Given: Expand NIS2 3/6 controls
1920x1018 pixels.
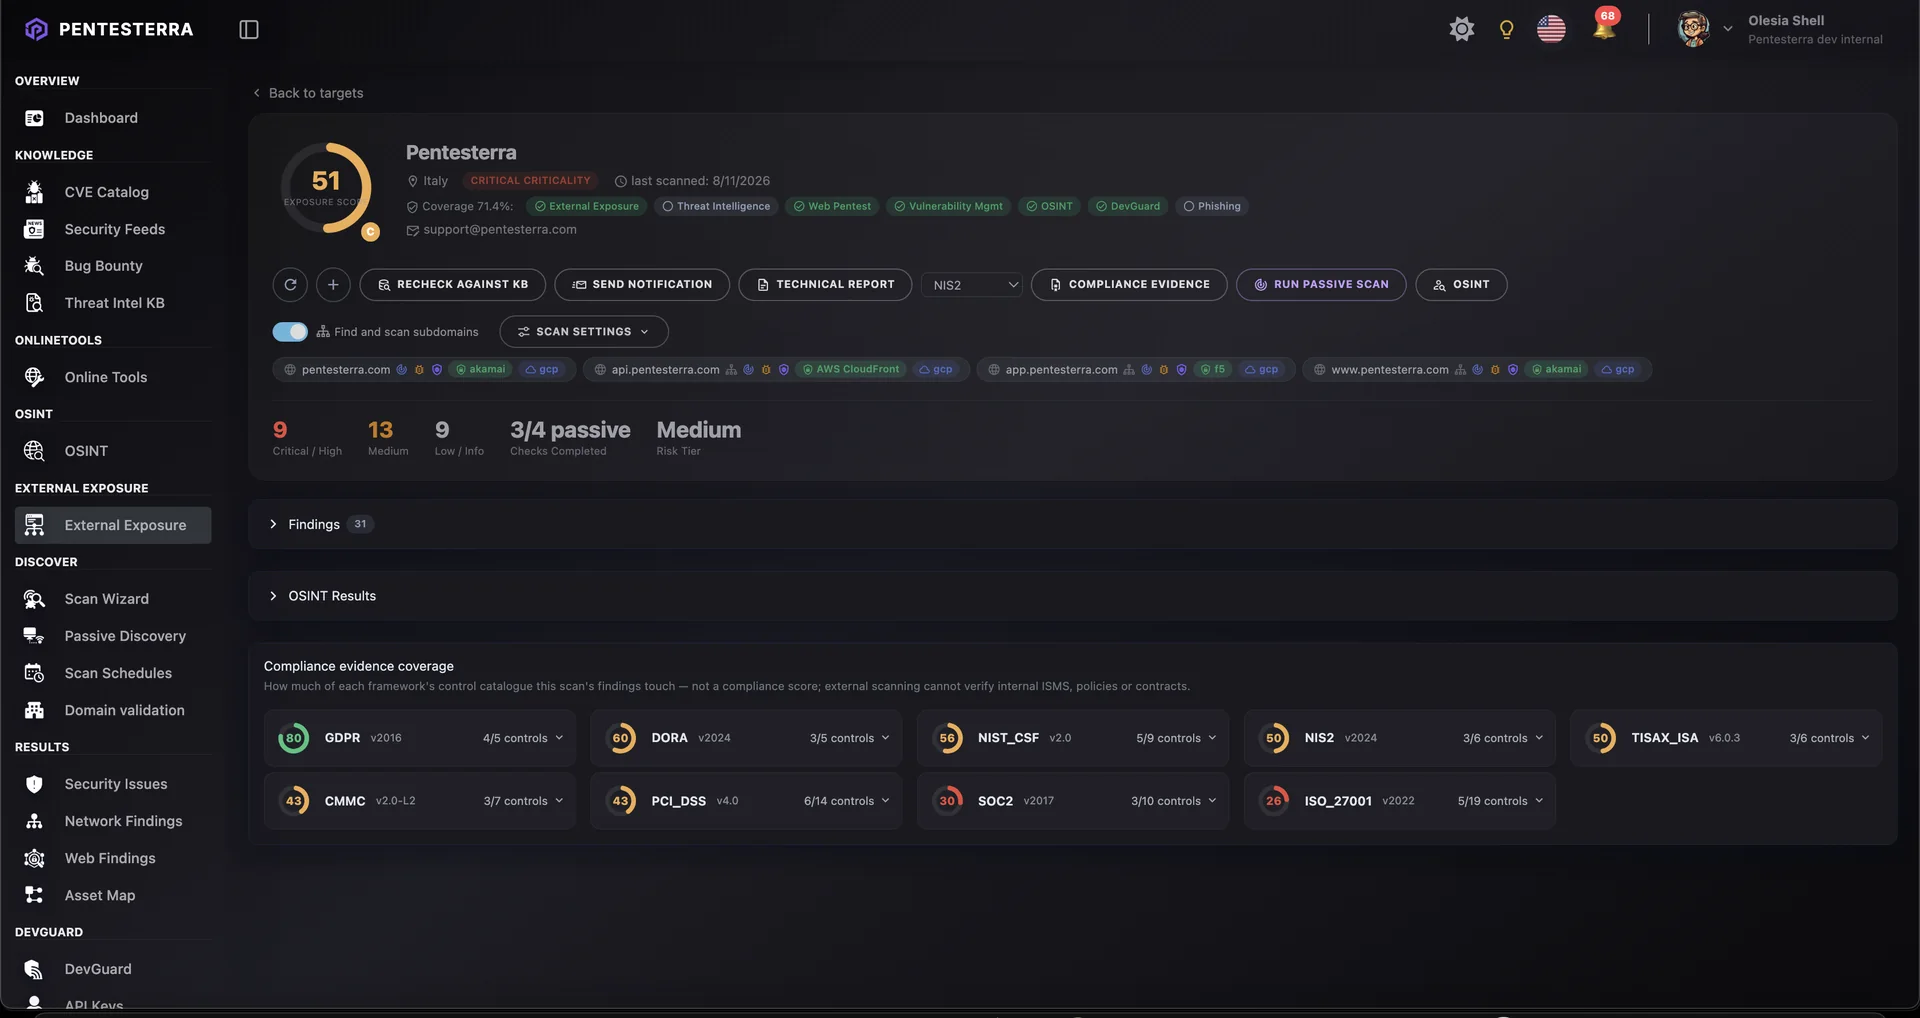Looking at the screenshot, I should point(1503,739).
